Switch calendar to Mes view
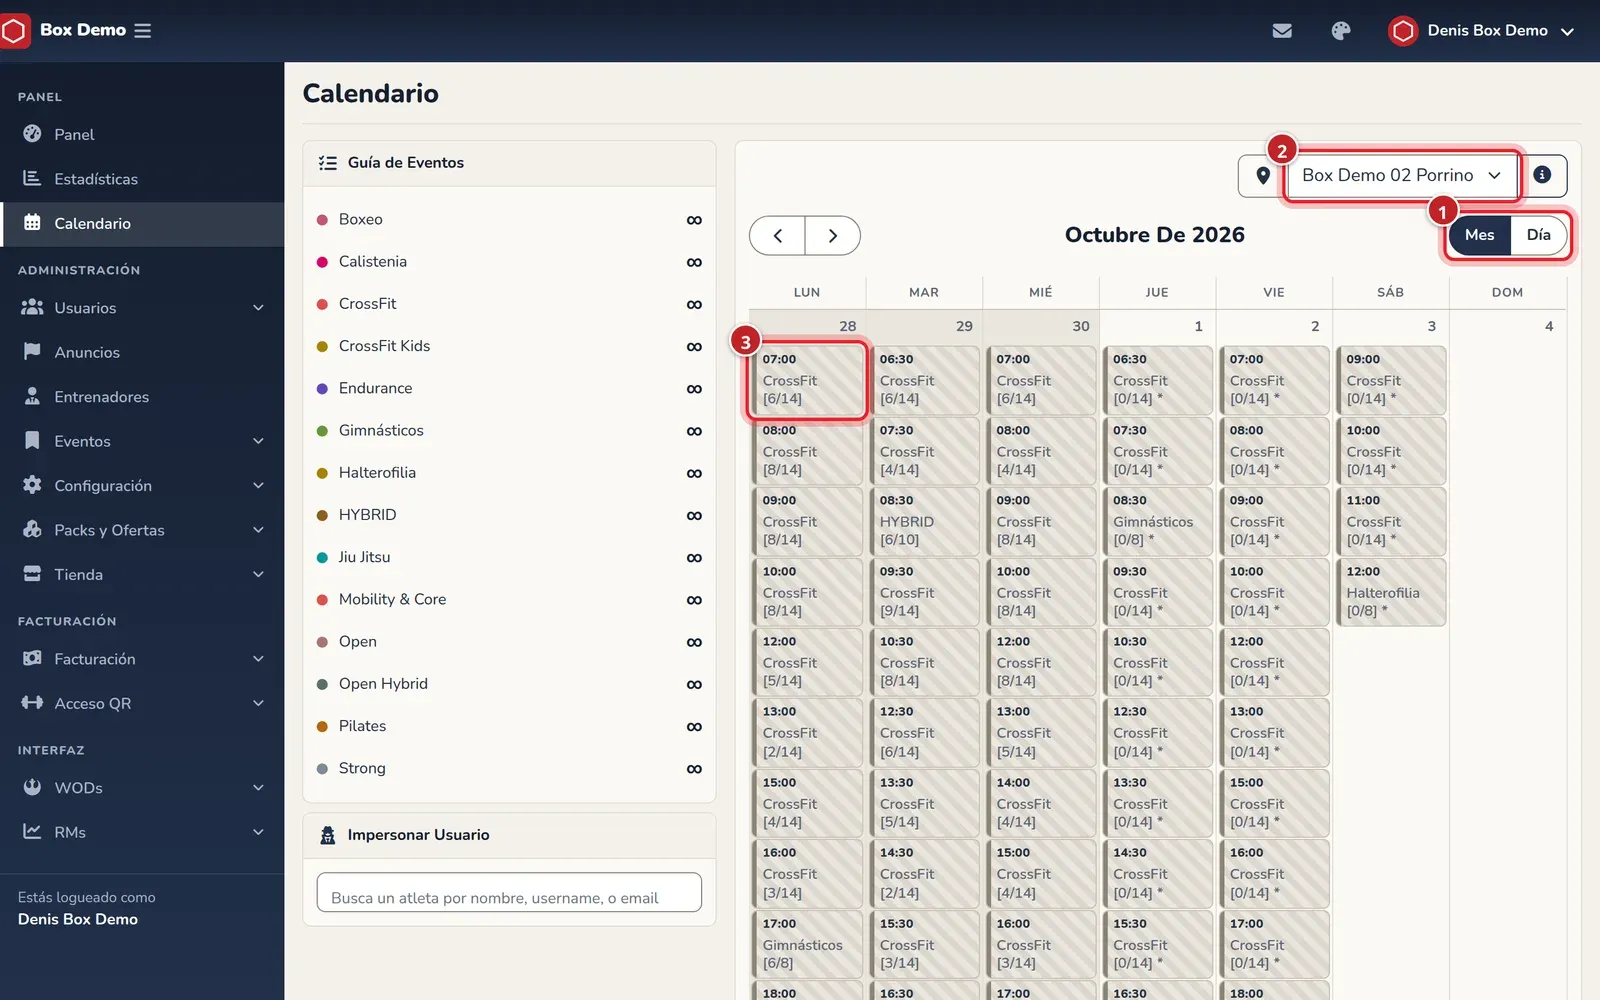Screen dimensions: 1600x1000 point(1480,235)
